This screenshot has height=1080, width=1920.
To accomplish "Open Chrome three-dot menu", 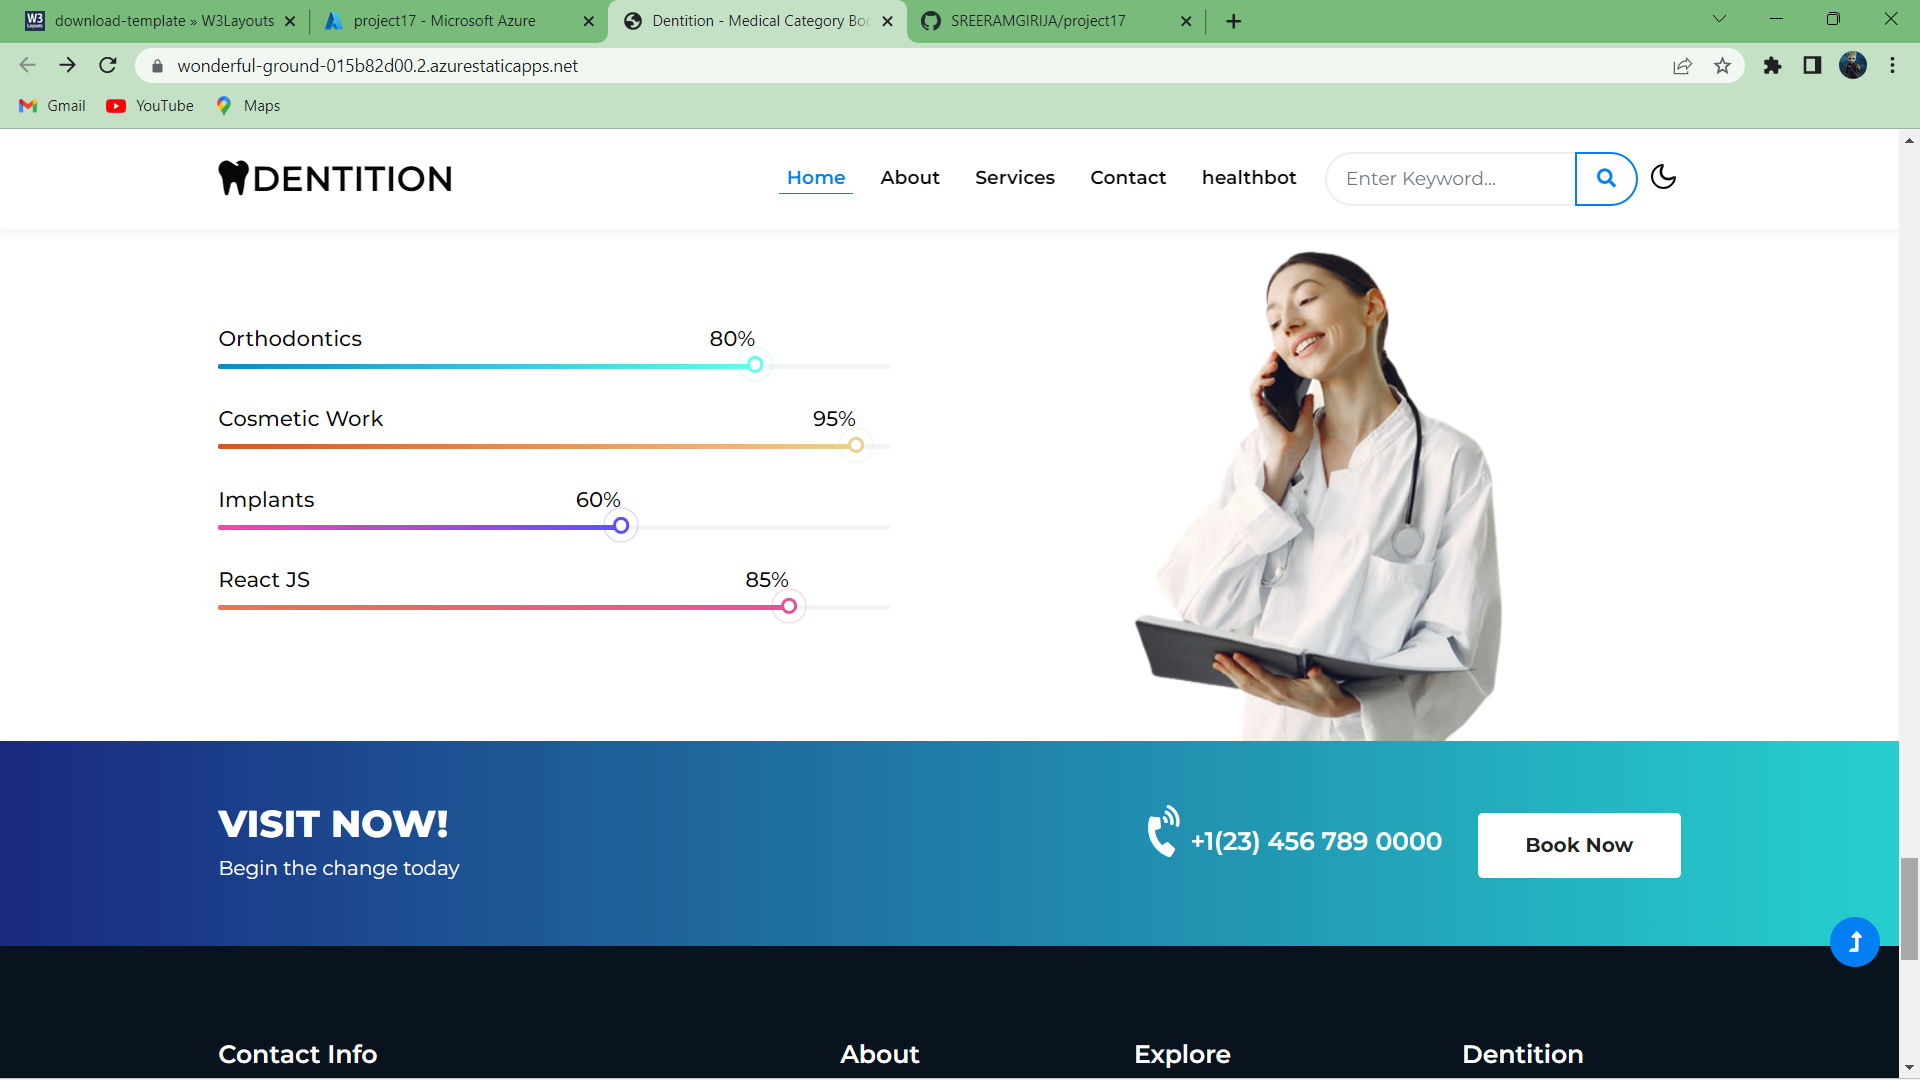I will [x=1892, y=66].
